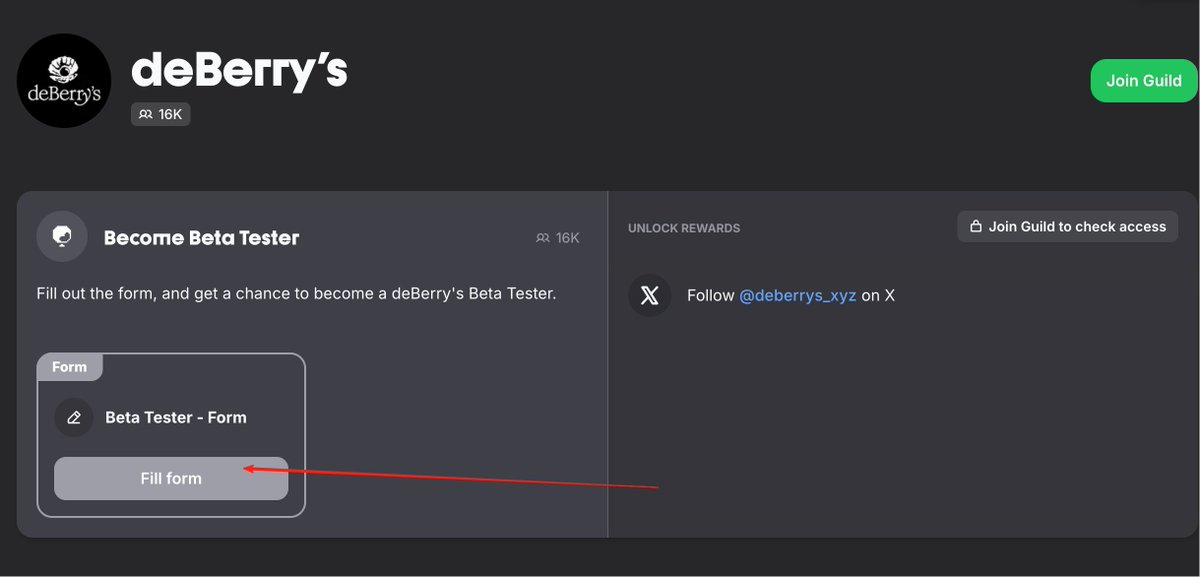Select the deBerry's guild title
This screenshot has height=577, width=1200.
pos(239,71)
